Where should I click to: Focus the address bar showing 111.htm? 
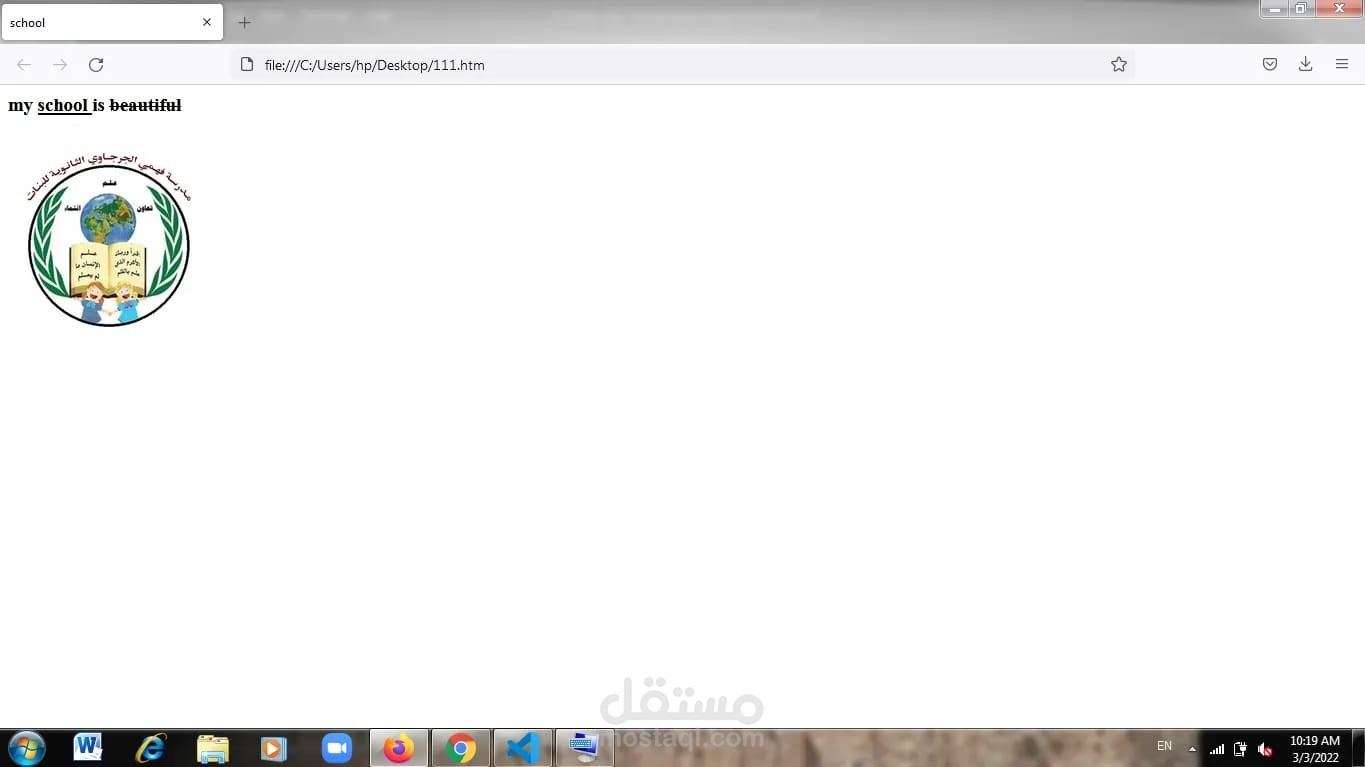click(x=683, y=65)
